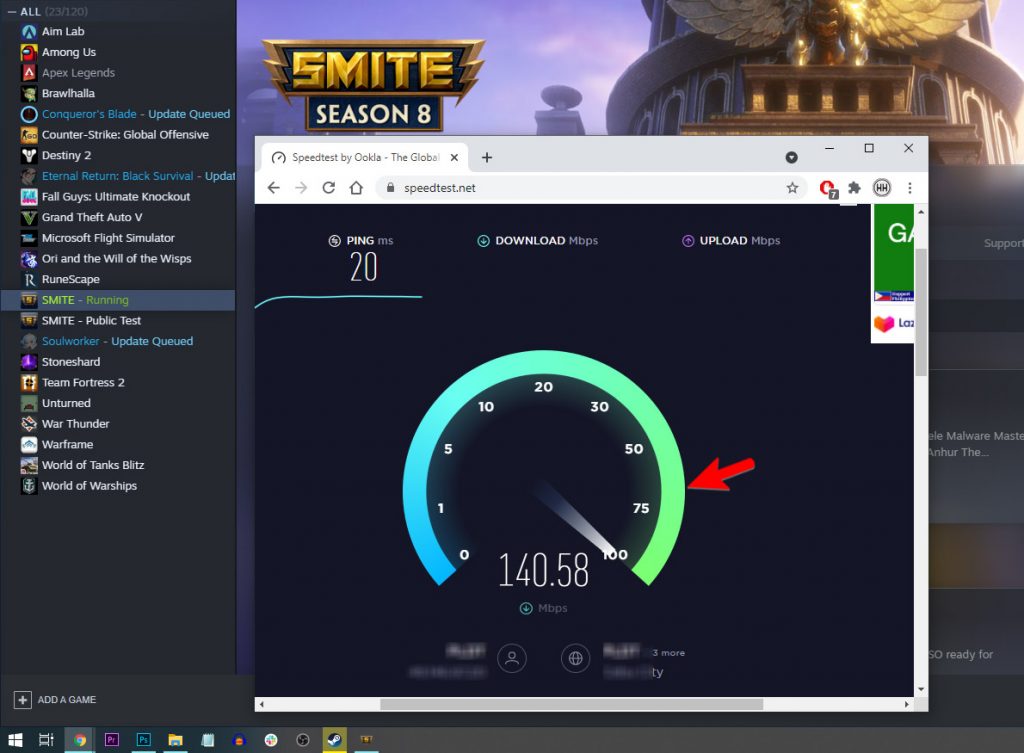The width and height of the screenshot is (1024, 753).
Task: Click DOWNLOAD Mbps label
Action: 547,240
